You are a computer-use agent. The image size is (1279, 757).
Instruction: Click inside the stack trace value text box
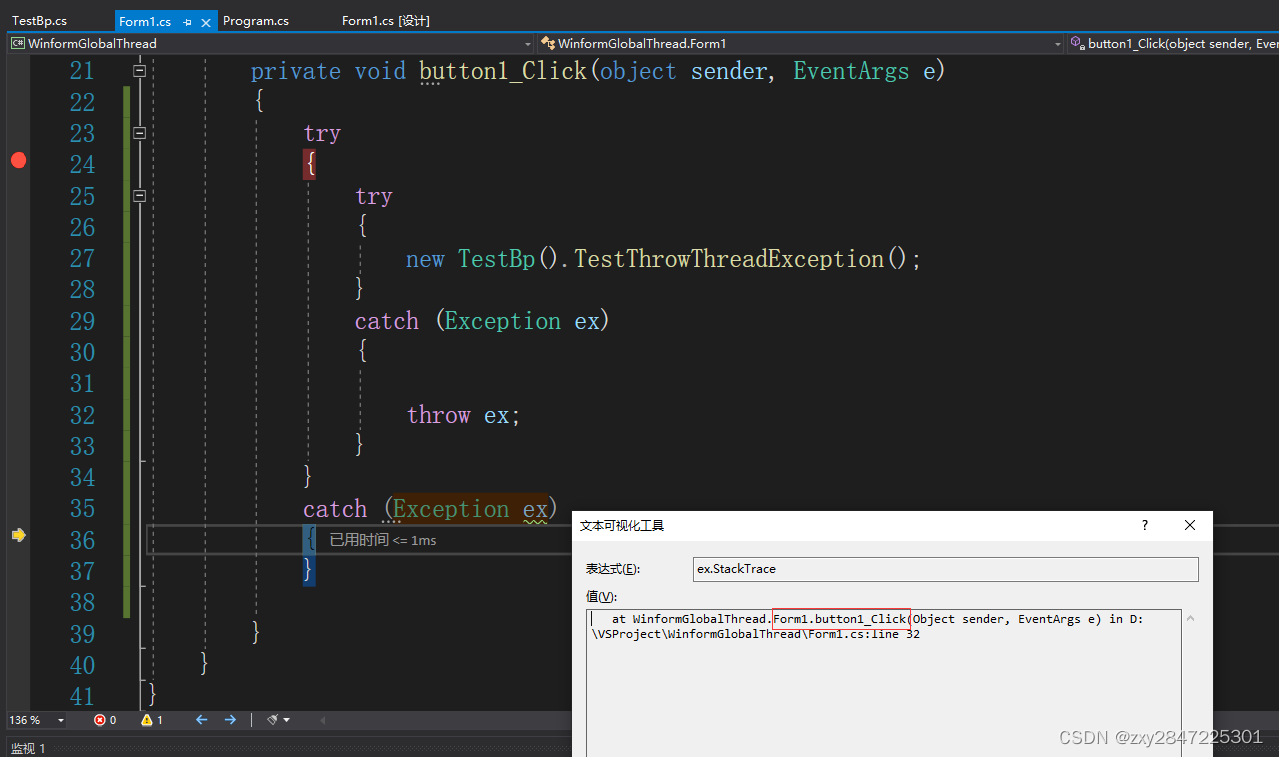click(883, 682)
